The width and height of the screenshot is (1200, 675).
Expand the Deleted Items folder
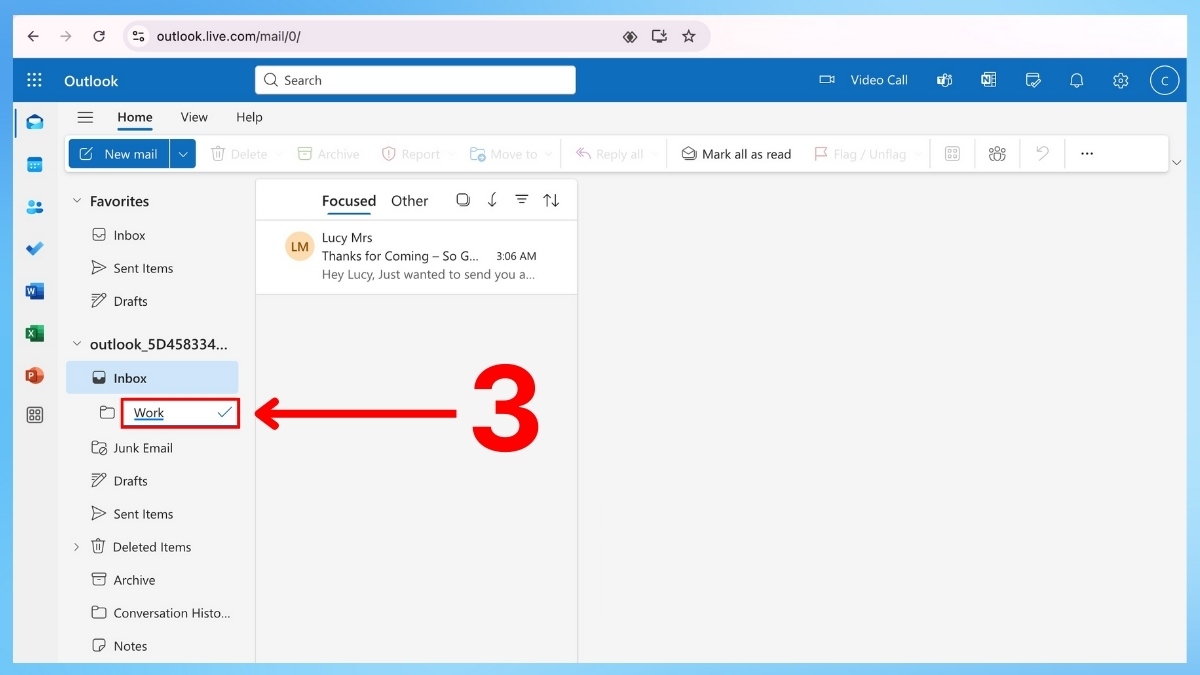coord(77,547)
